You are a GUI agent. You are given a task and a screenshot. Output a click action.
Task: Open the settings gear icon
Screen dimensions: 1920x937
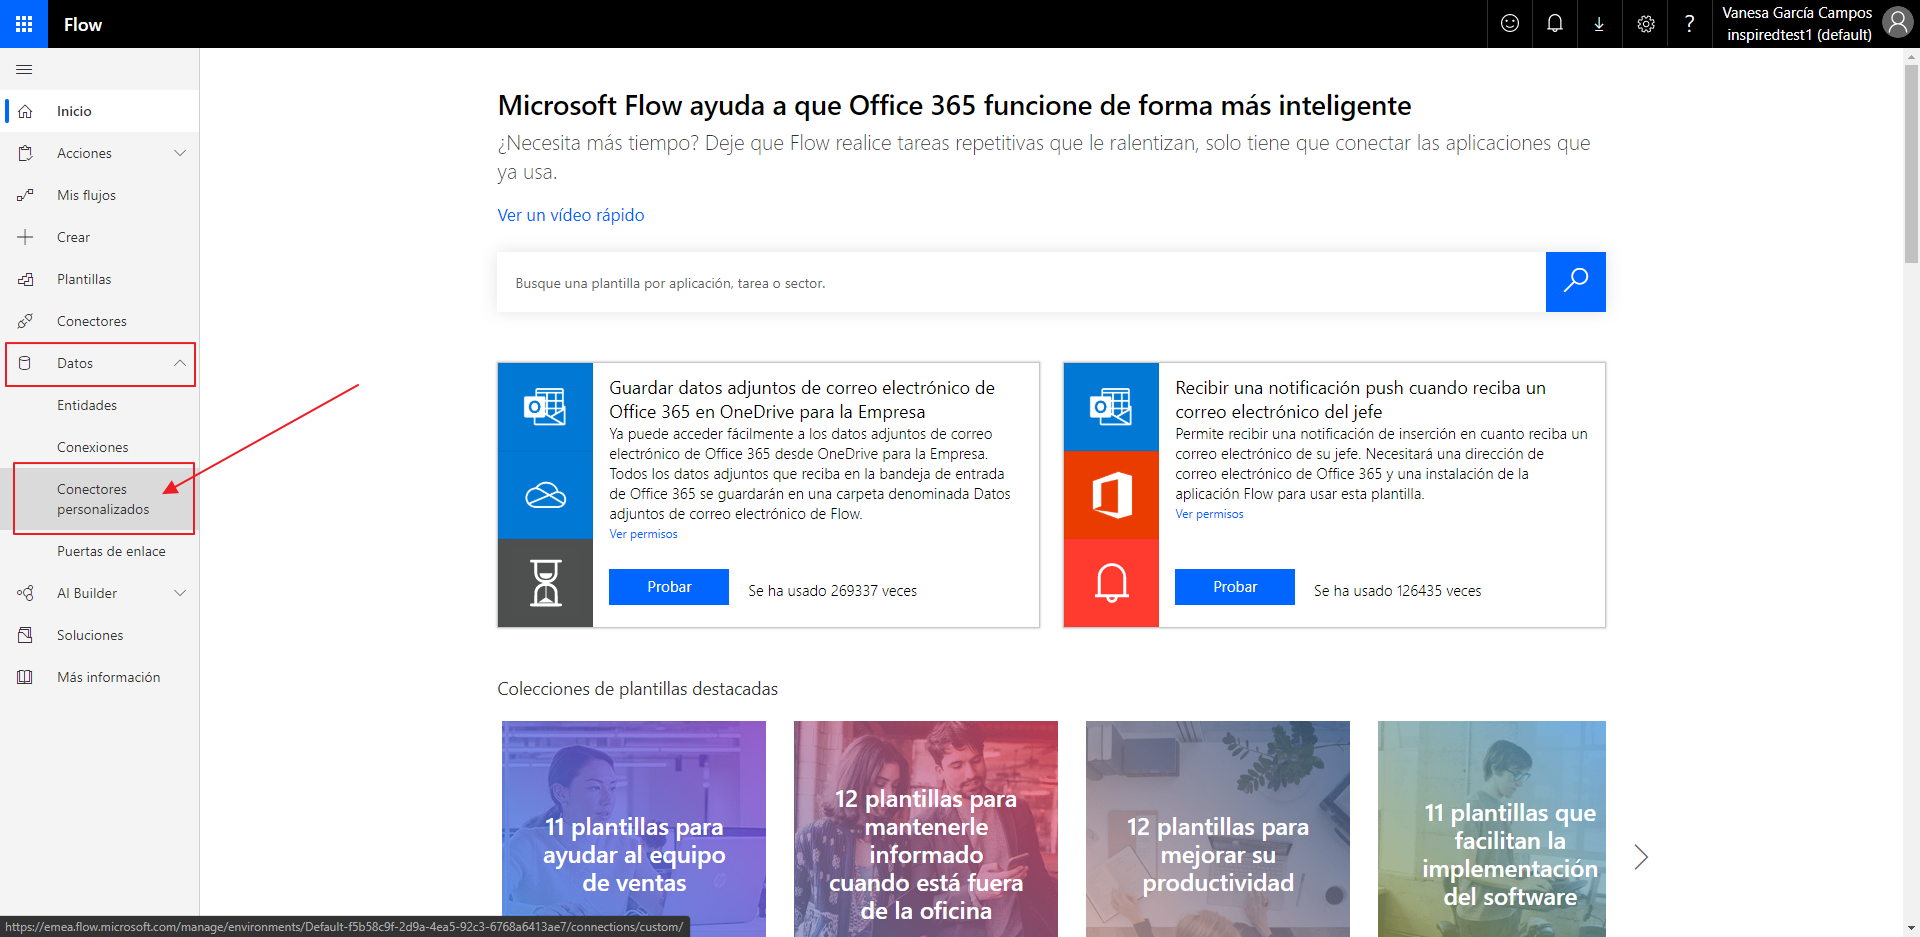[x=1645, y=24]
